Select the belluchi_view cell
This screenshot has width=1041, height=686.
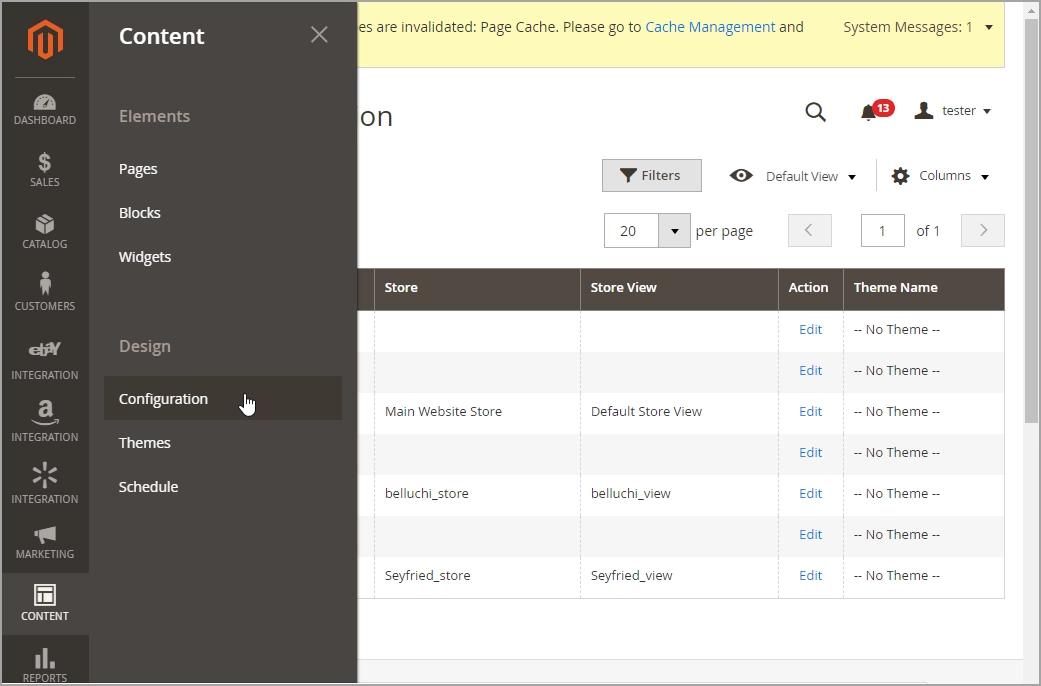coord(679,493)
